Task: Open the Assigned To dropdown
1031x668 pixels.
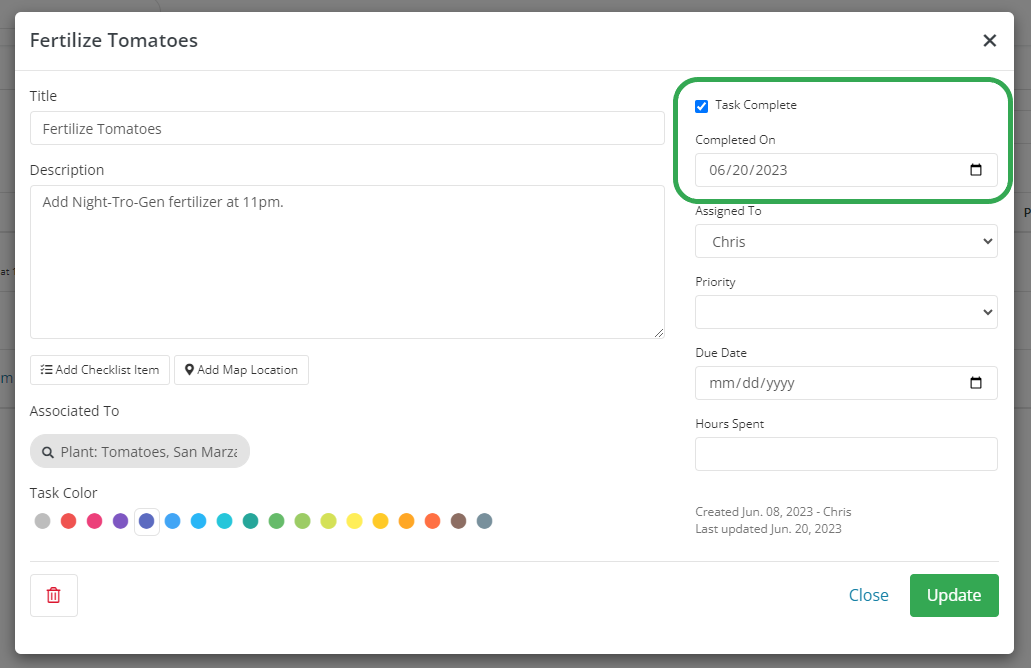Action: [x=846, y=241]
